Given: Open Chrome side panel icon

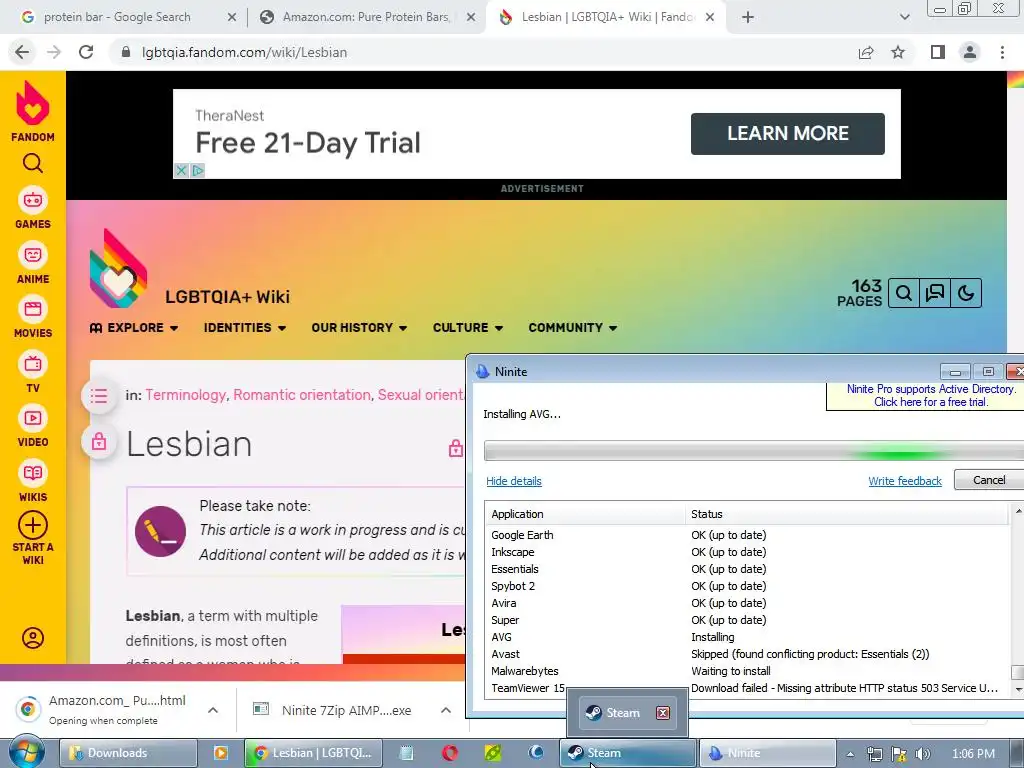Looking at the screenshot, I should [938, 52].
